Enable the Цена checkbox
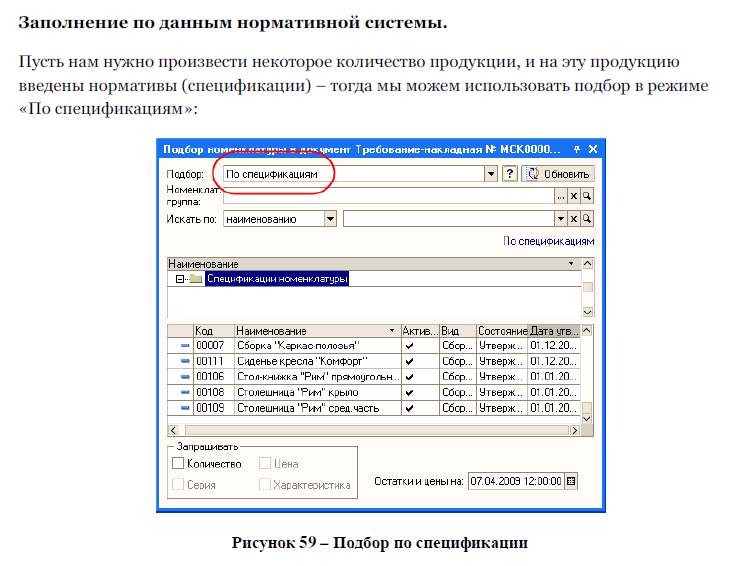744x566 pixels. [265, 463]
